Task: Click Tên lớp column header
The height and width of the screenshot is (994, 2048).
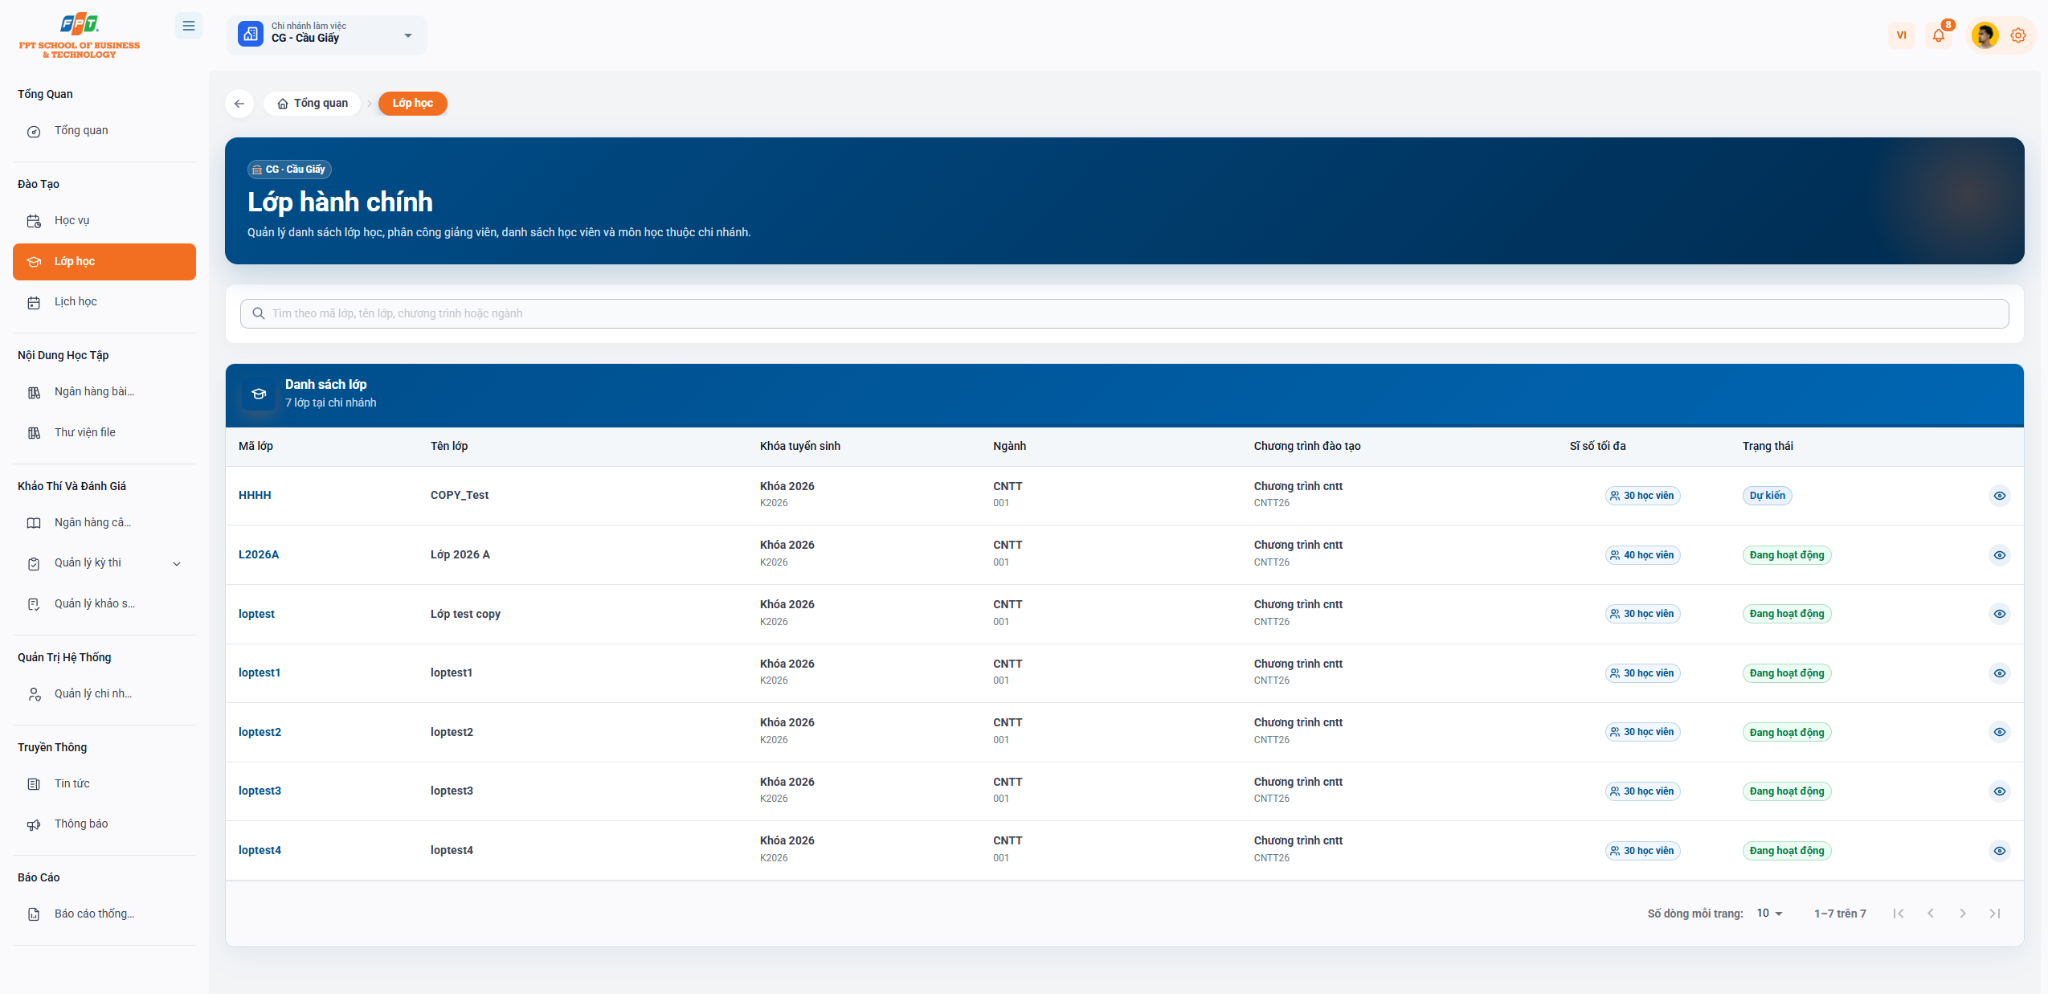Action: (x=449, y=447)
